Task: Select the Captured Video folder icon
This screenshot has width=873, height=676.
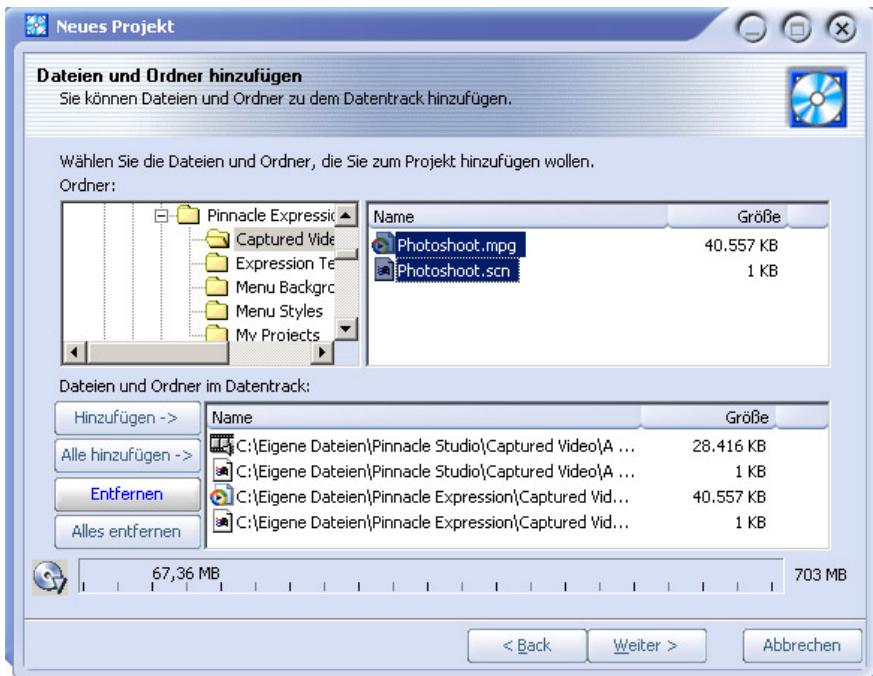Action: (217, 239)
